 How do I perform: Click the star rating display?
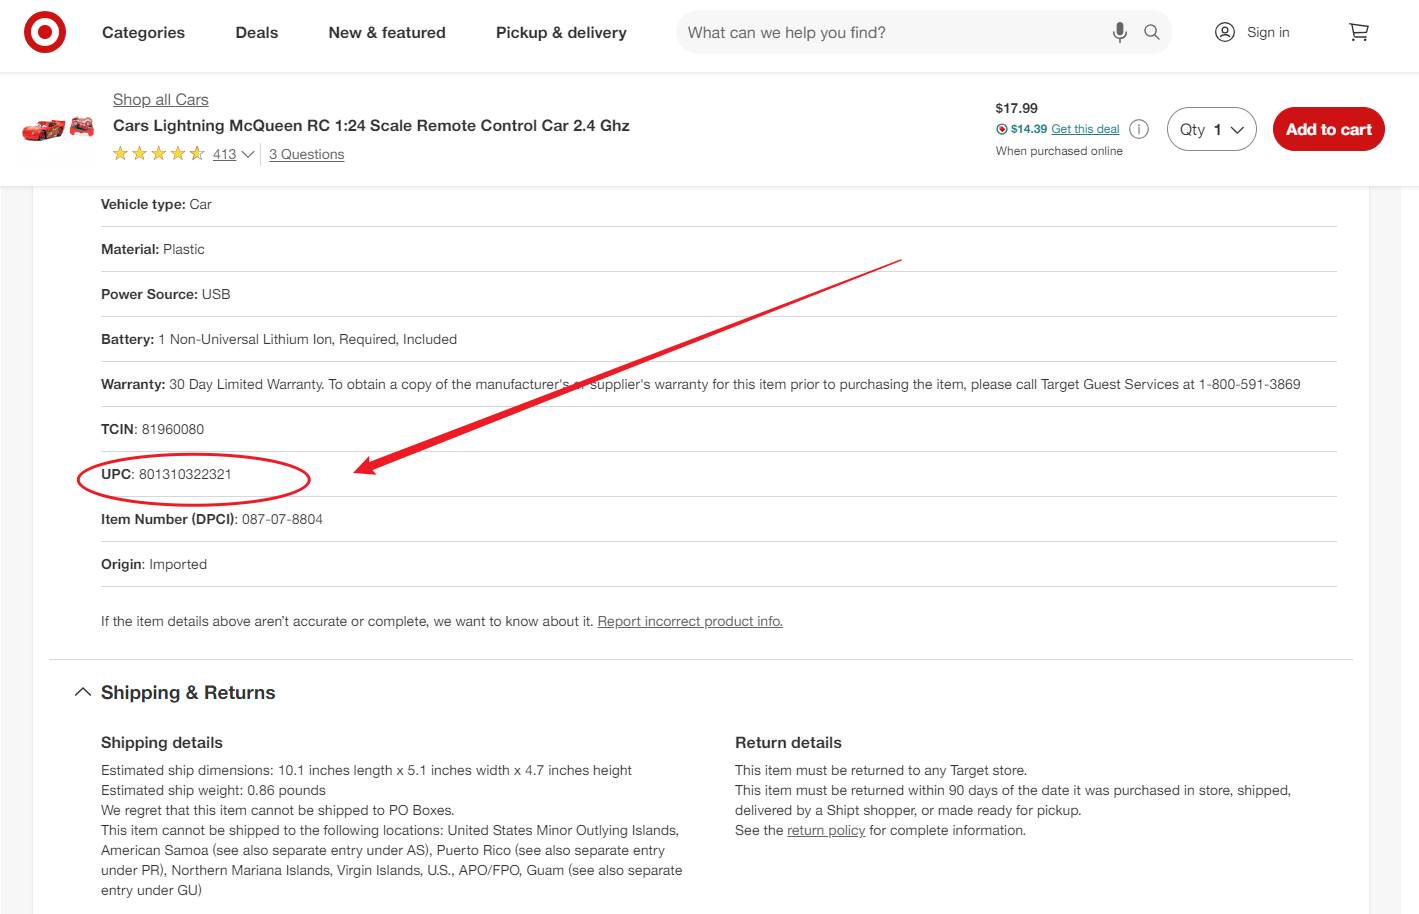pos(159,154)
